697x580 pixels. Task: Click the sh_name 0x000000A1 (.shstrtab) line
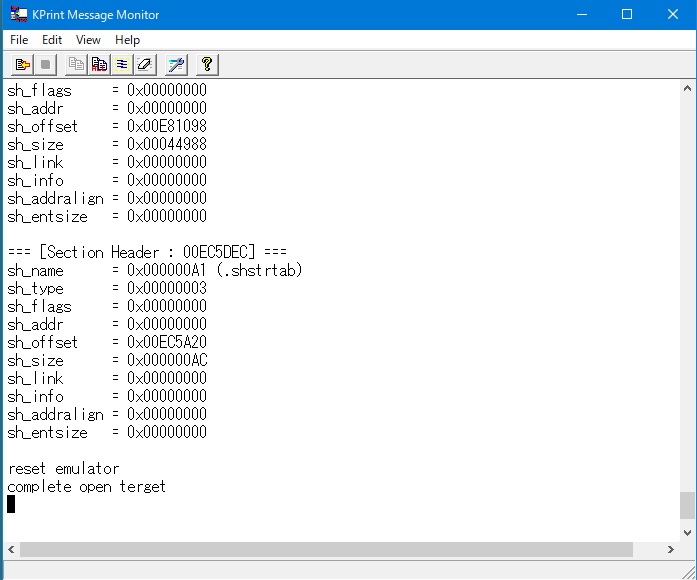pyautogui.click(x=155, y=270)
